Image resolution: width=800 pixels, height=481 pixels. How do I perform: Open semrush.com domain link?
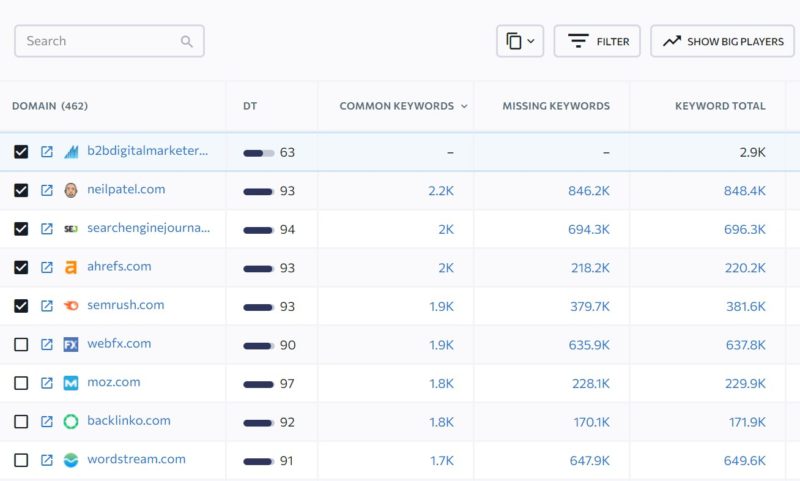pos(126,305)
